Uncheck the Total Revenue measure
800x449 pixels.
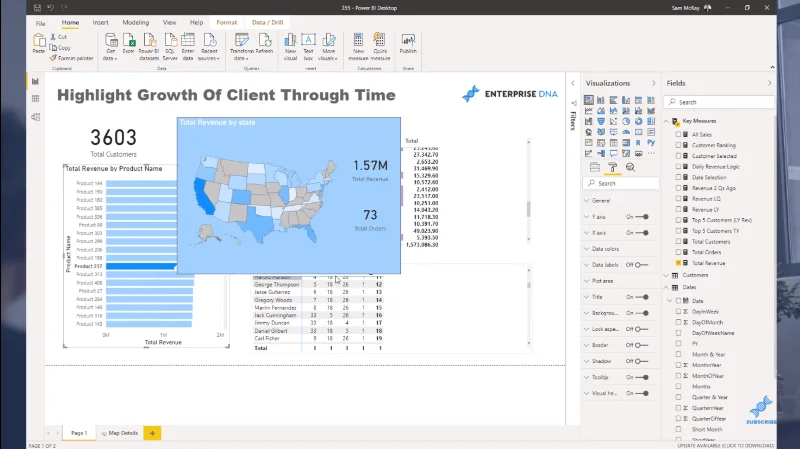point(679,263)
